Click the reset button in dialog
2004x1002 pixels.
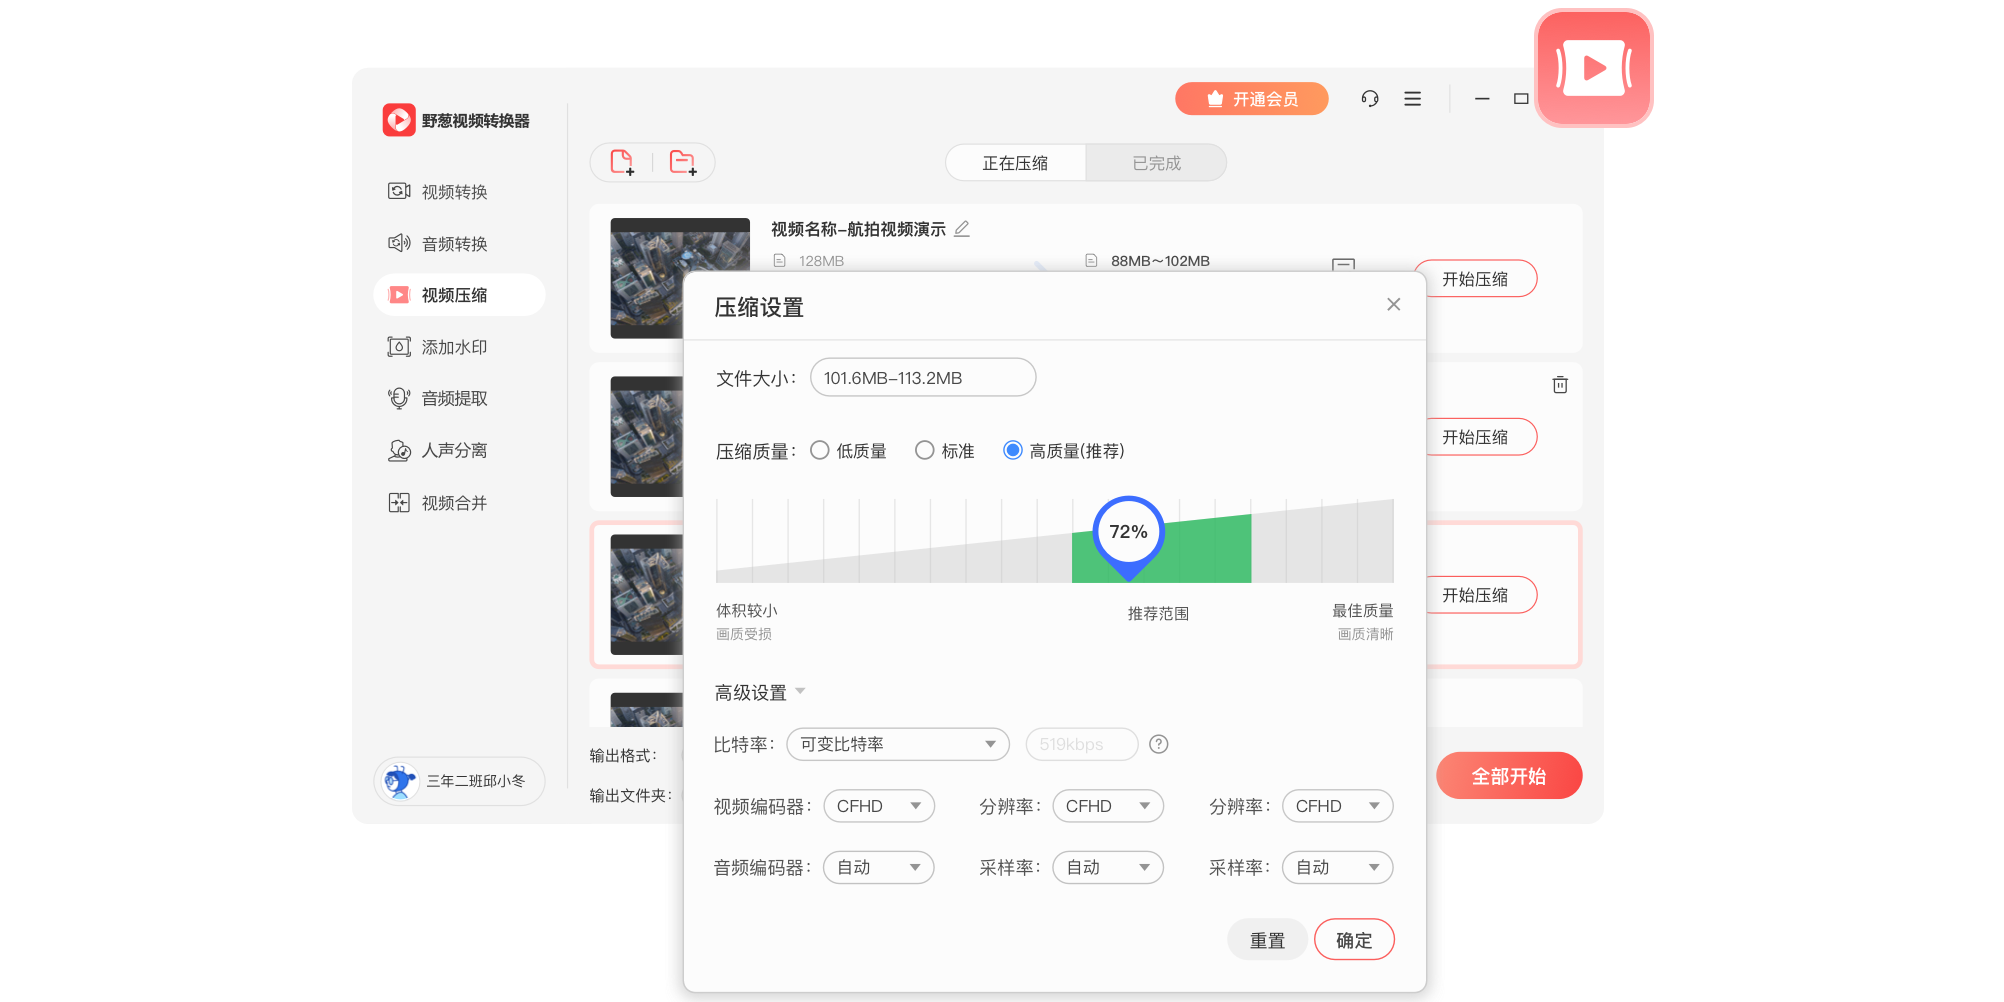click(x=1267, y=940)
